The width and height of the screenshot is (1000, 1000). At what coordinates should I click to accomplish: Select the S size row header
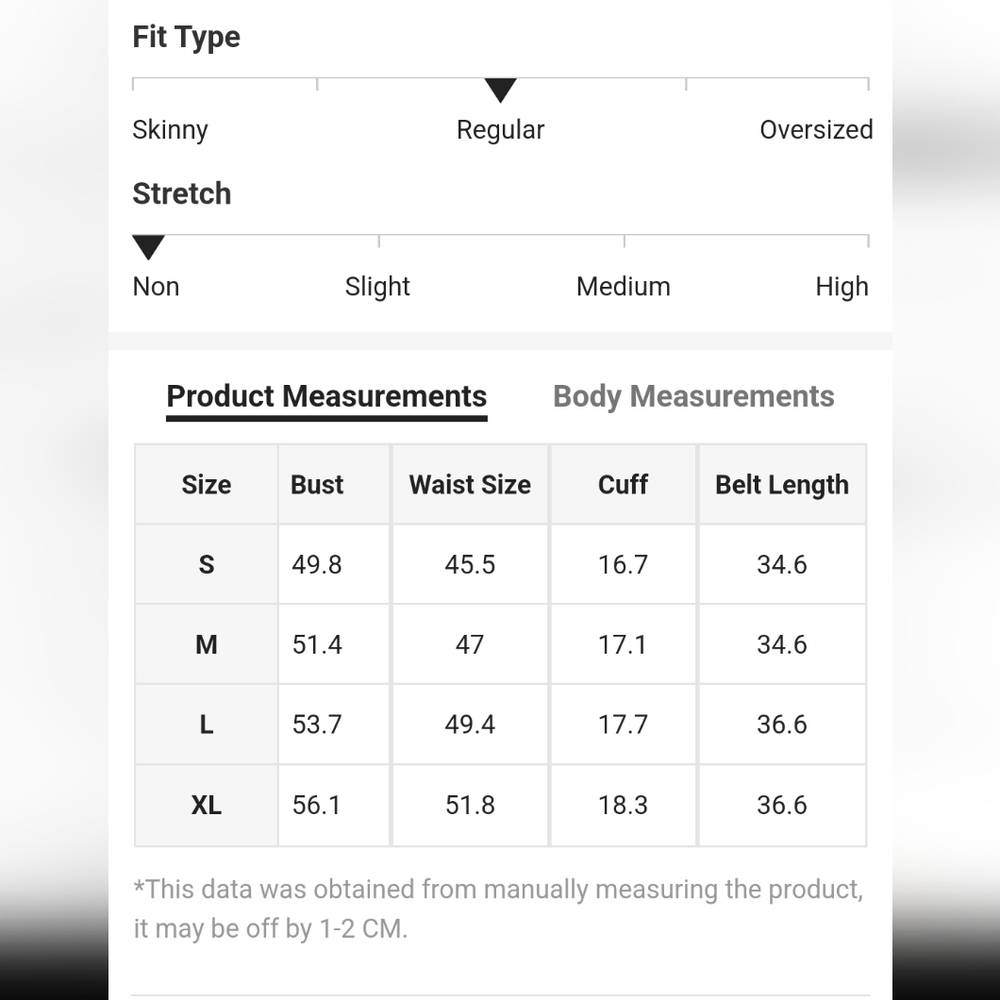[x=206, y=564]
